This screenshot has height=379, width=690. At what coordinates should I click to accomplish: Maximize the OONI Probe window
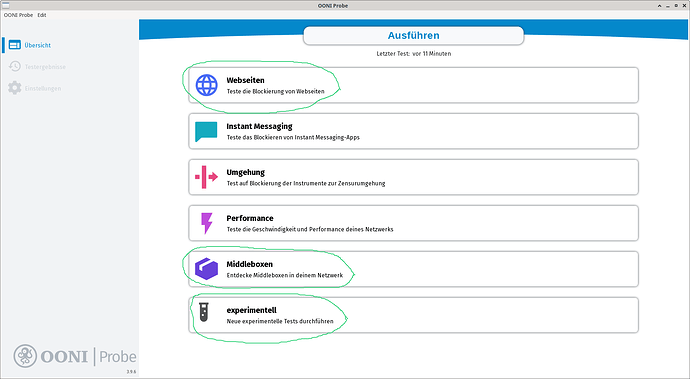676,6
